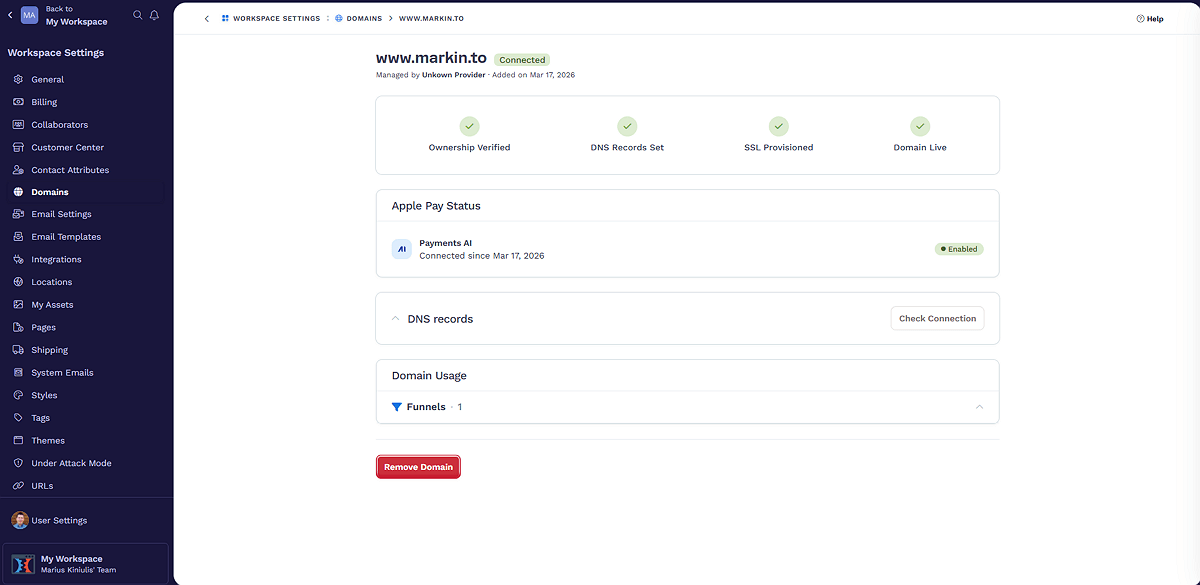Click the Shipping truck icon
Image resolution: width=1200 pixels, height=585 pixels.
pos(19,350)
